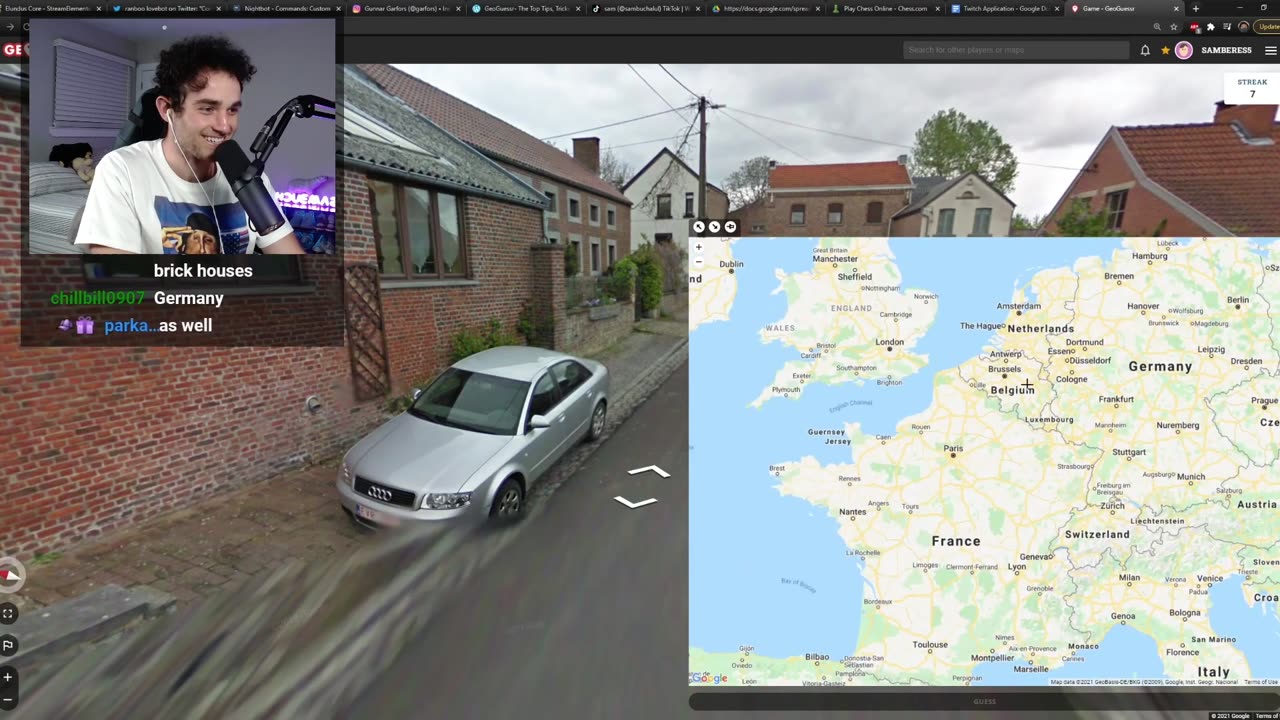Screen dimensions: 1280x720
Task: Open the browser extensions puzzle icon
Action: coord(1210,27)
